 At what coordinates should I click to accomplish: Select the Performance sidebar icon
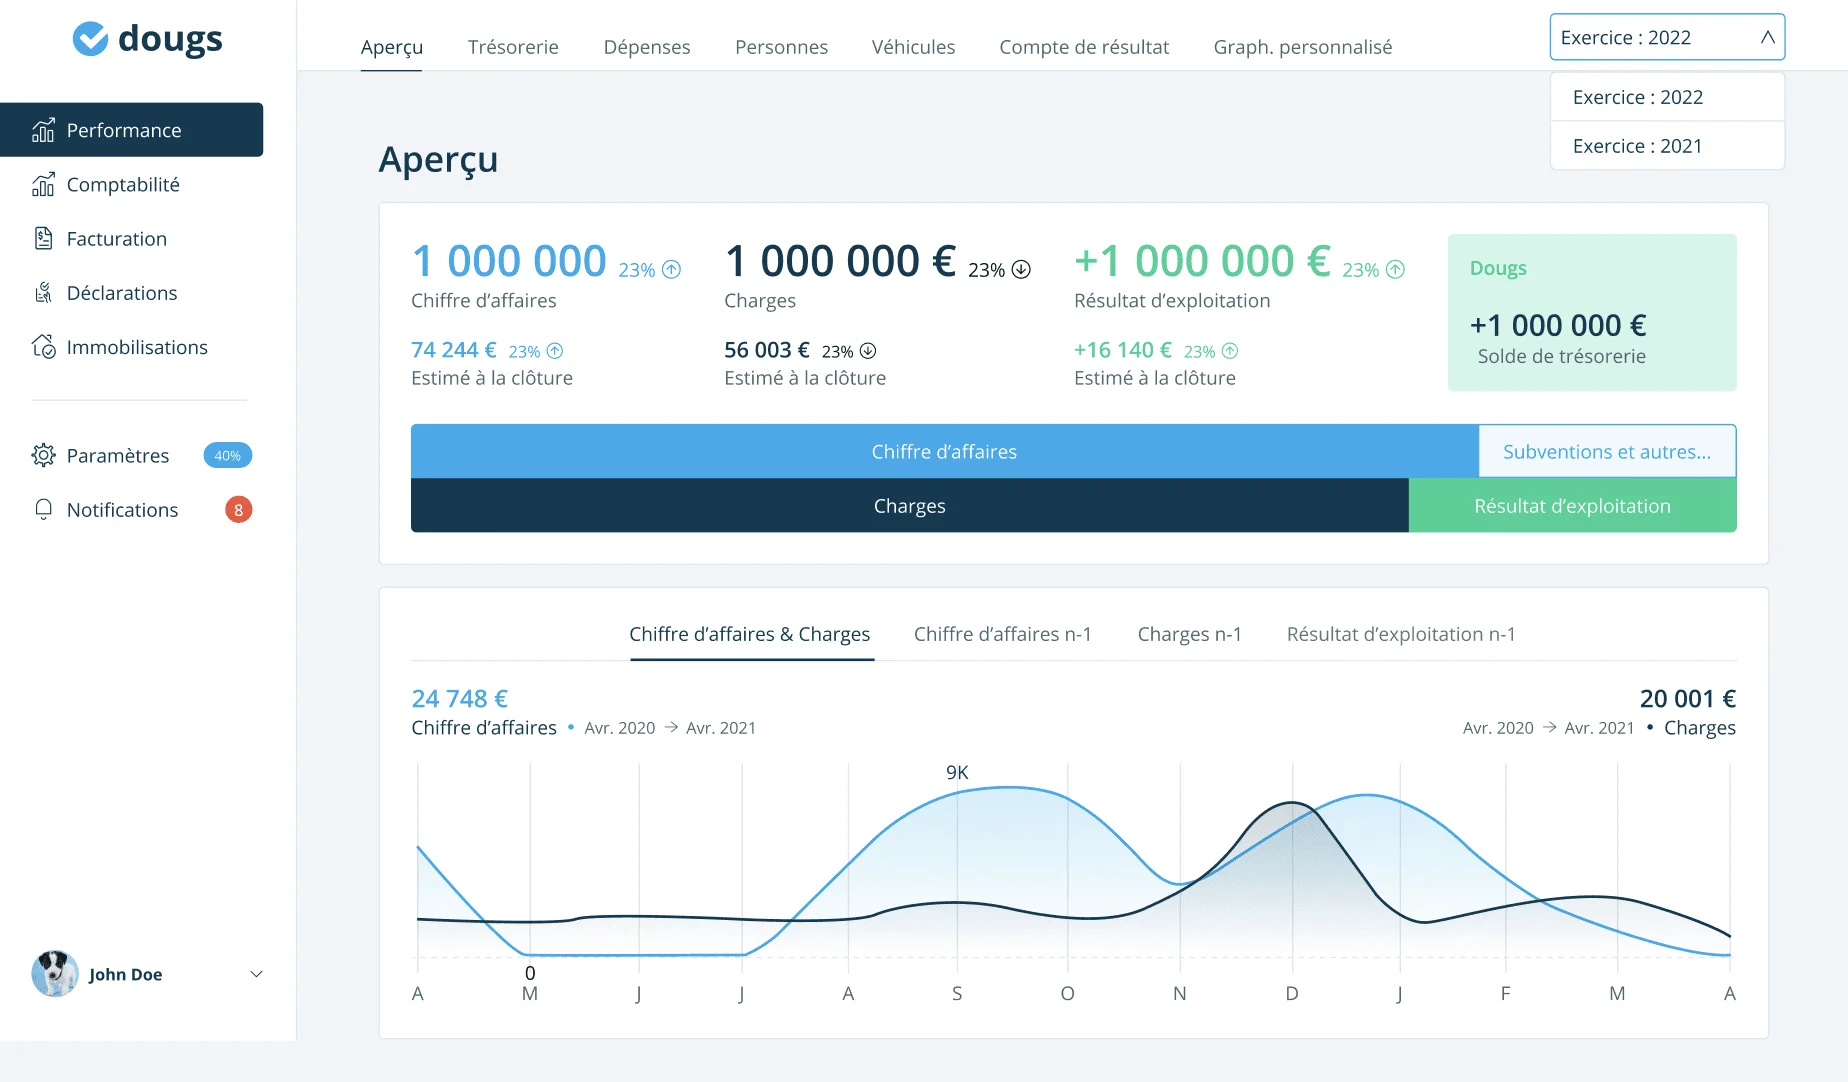coord(43,130)
